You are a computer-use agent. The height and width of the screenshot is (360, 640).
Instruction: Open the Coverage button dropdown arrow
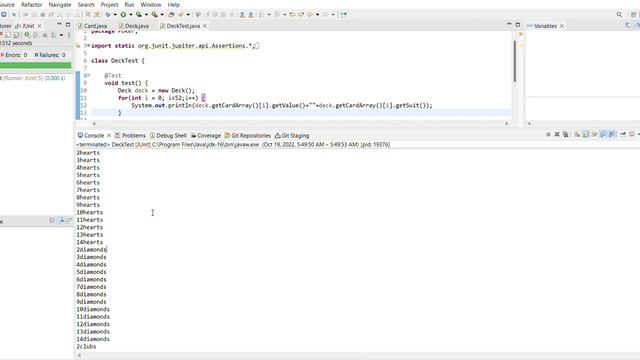146,14
